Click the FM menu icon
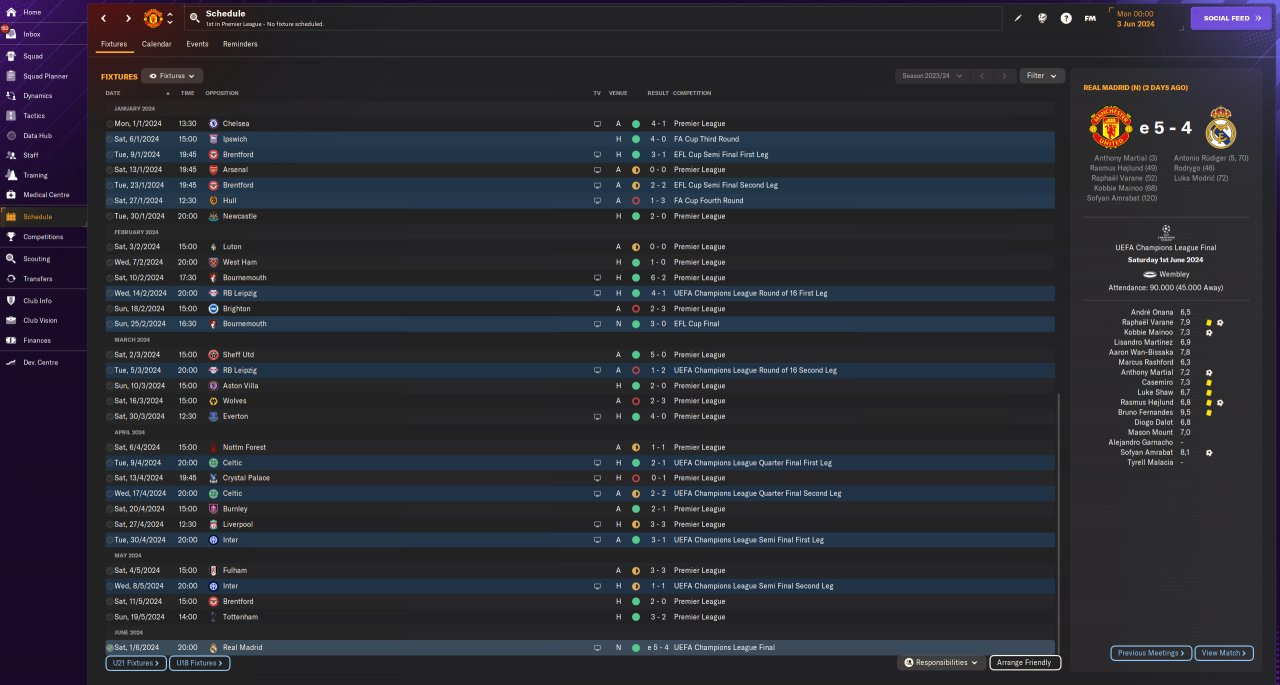 click(x=1090, y=18)
